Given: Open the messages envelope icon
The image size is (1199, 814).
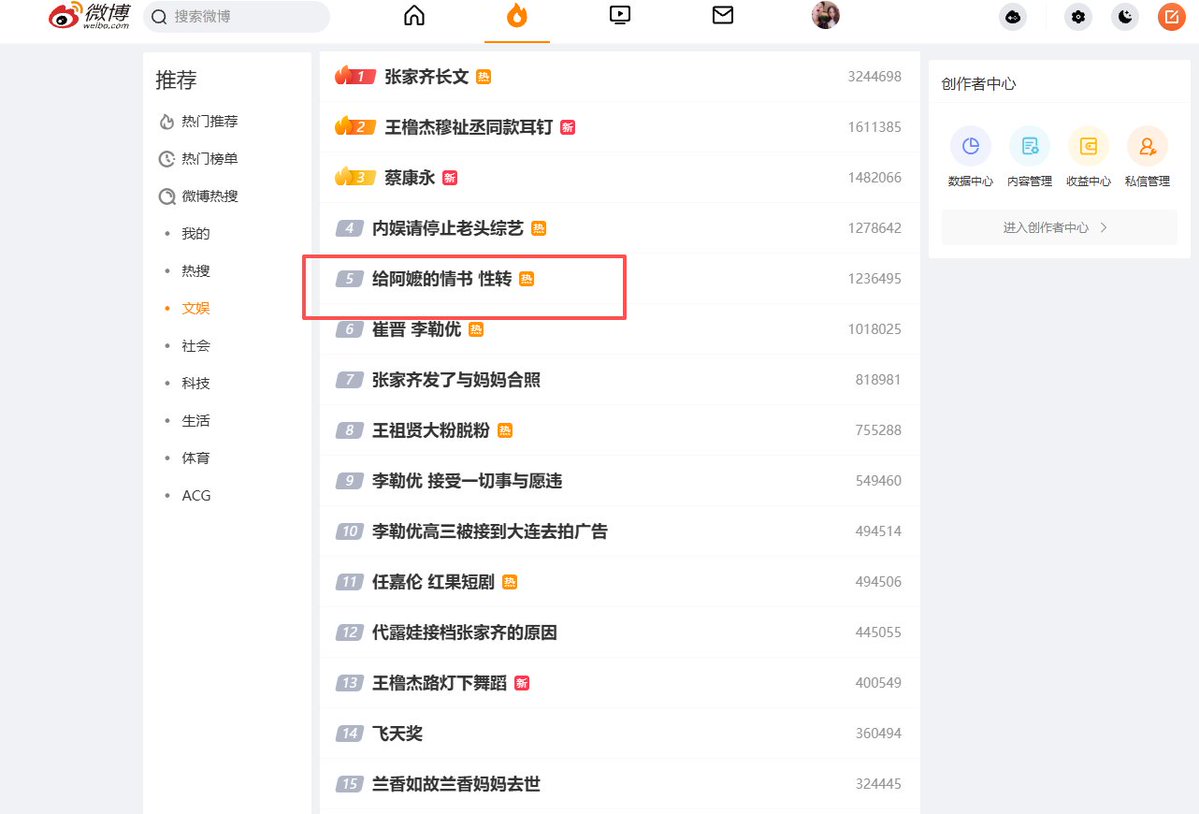Looking at the screenshot, I should coord(723,15).
